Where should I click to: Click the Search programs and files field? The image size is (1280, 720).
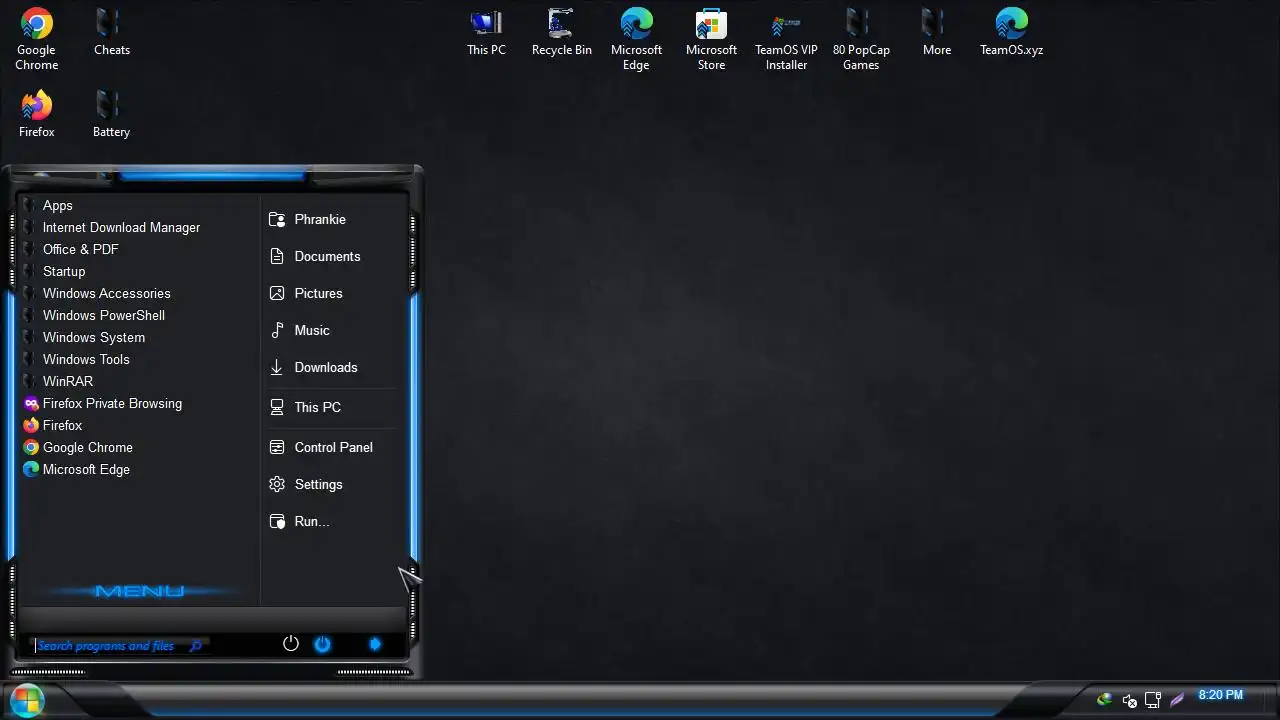pos(120,646)
